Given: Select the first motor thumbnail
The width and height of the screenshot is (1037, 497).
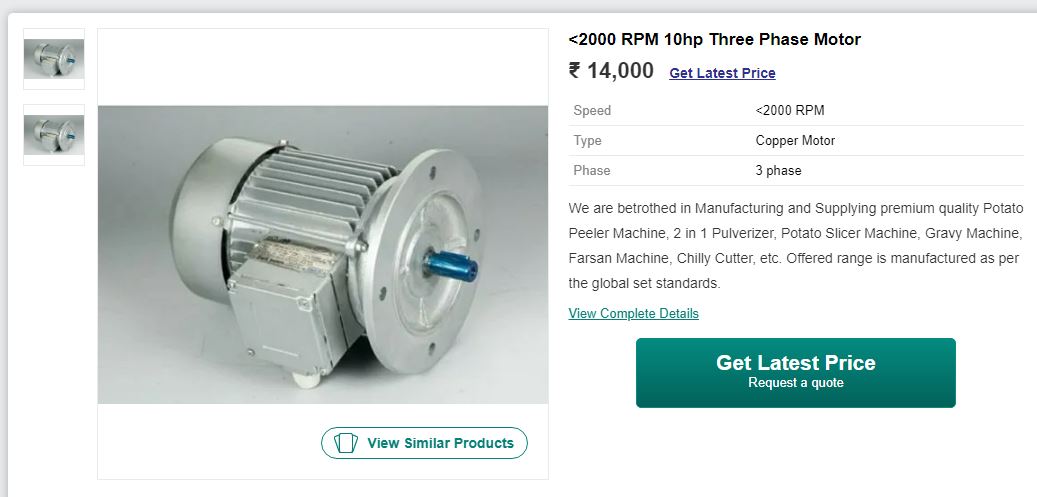Looking at the screenshot, I should coord(54,59).
